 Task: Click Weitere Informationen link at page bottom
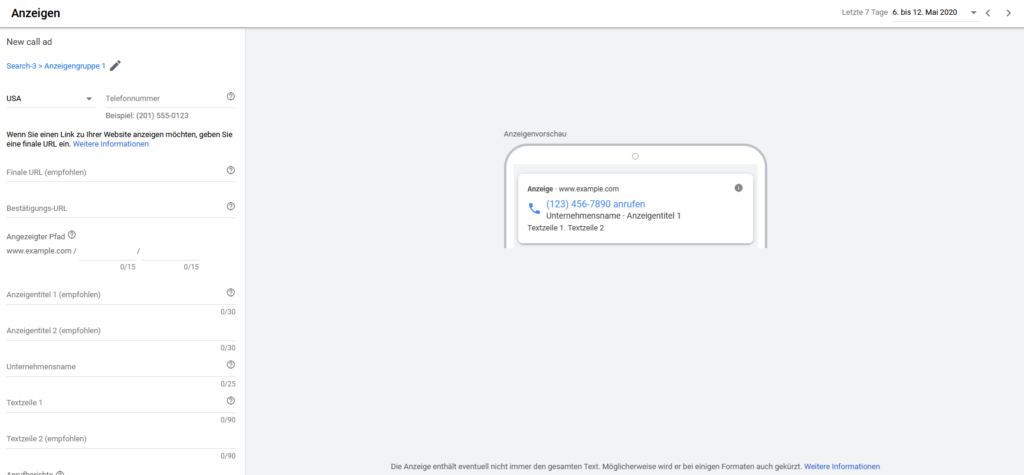point(842,467)
